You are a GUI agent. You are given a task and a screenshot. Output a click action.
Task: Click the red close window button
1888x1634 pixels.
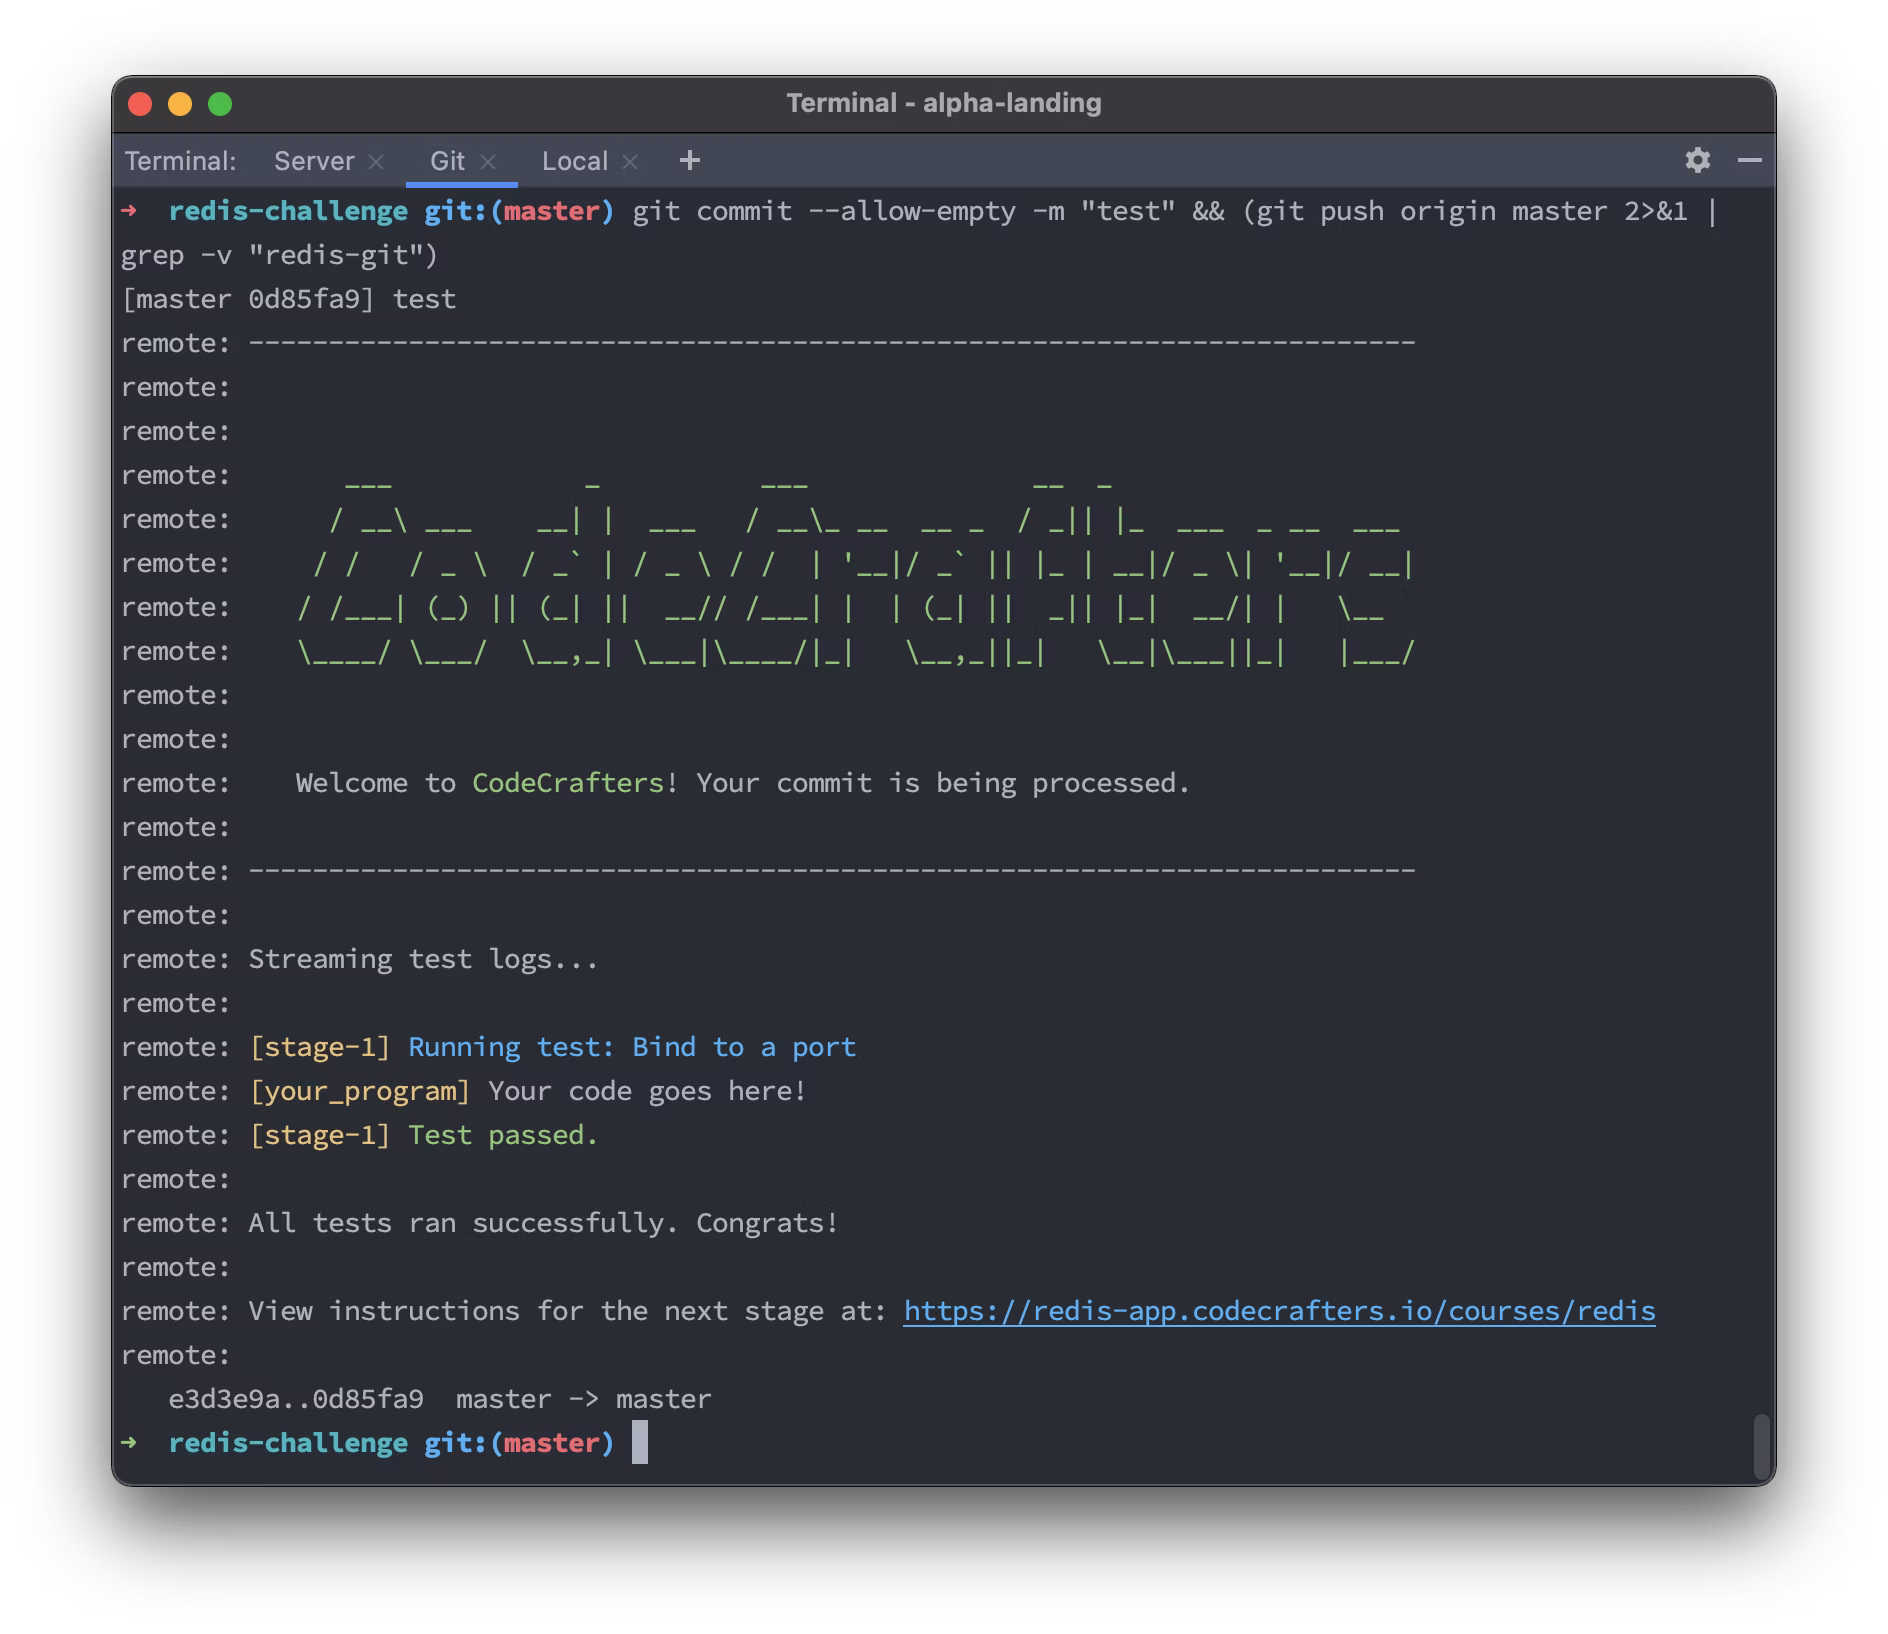(x=141, y=104)
